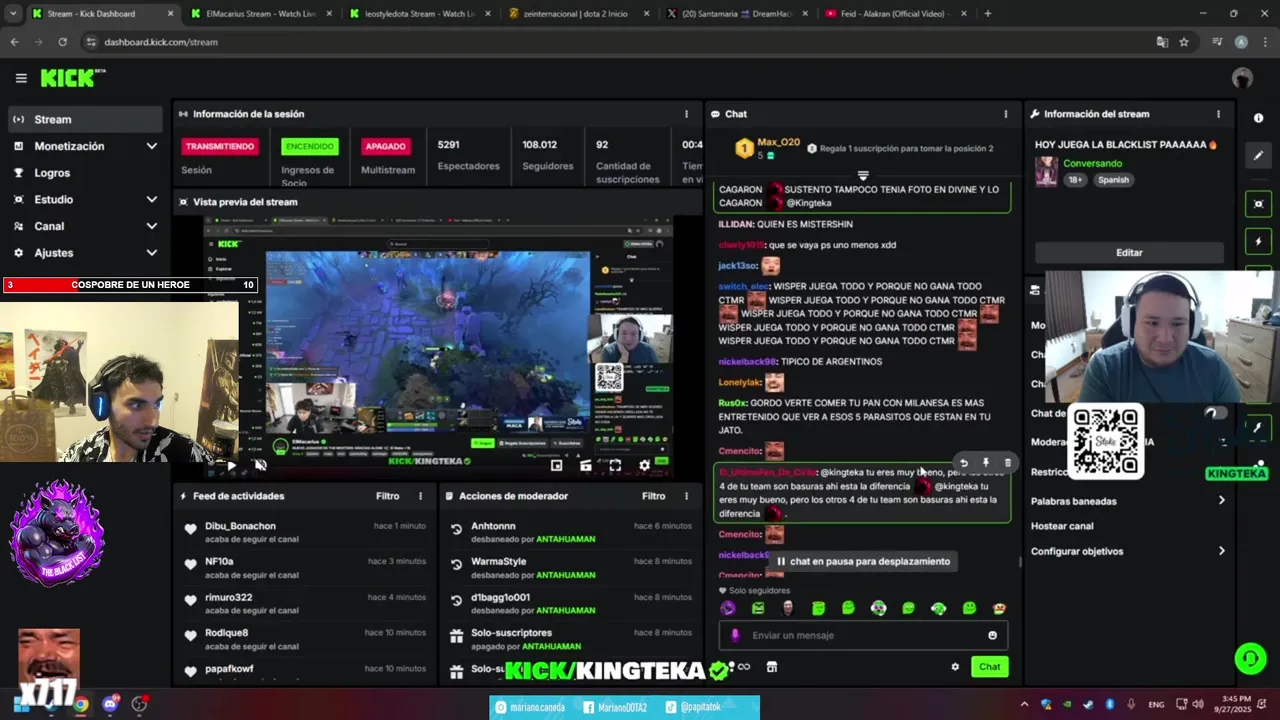1280x720 pixels.
Task: Click the reply arrow on highlighted message
Action: [963, 463]
